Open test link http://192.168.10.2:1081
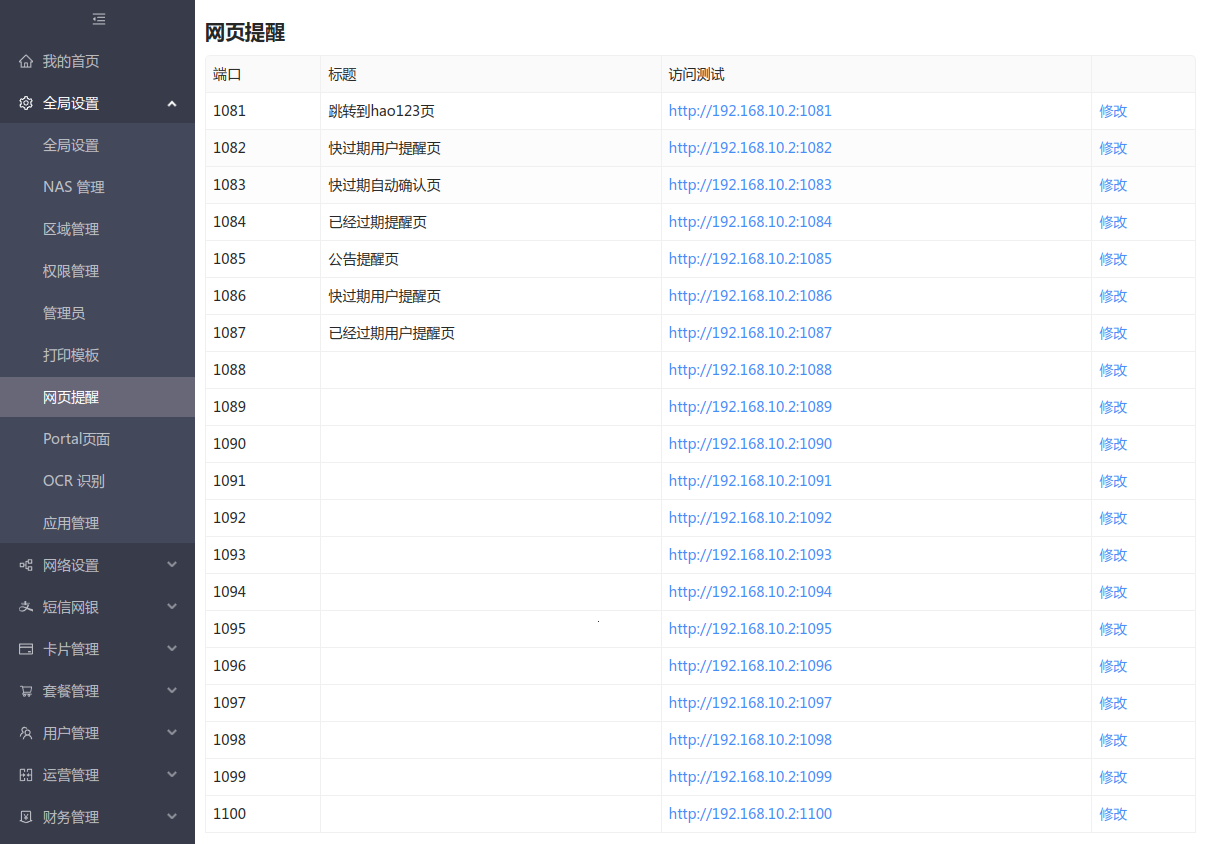The width and height of the screenshot is (1205, 844). coord(750,111)
